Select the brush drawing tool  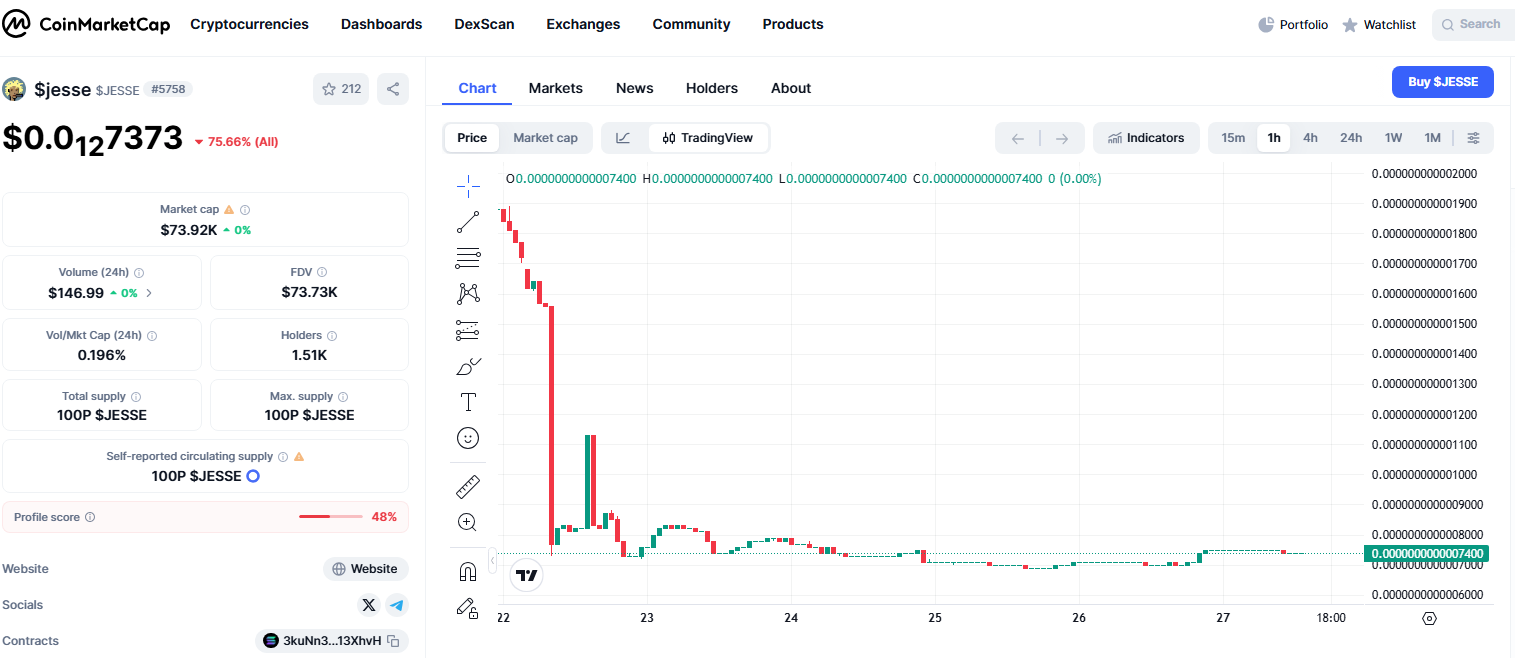tap(468, 366)
